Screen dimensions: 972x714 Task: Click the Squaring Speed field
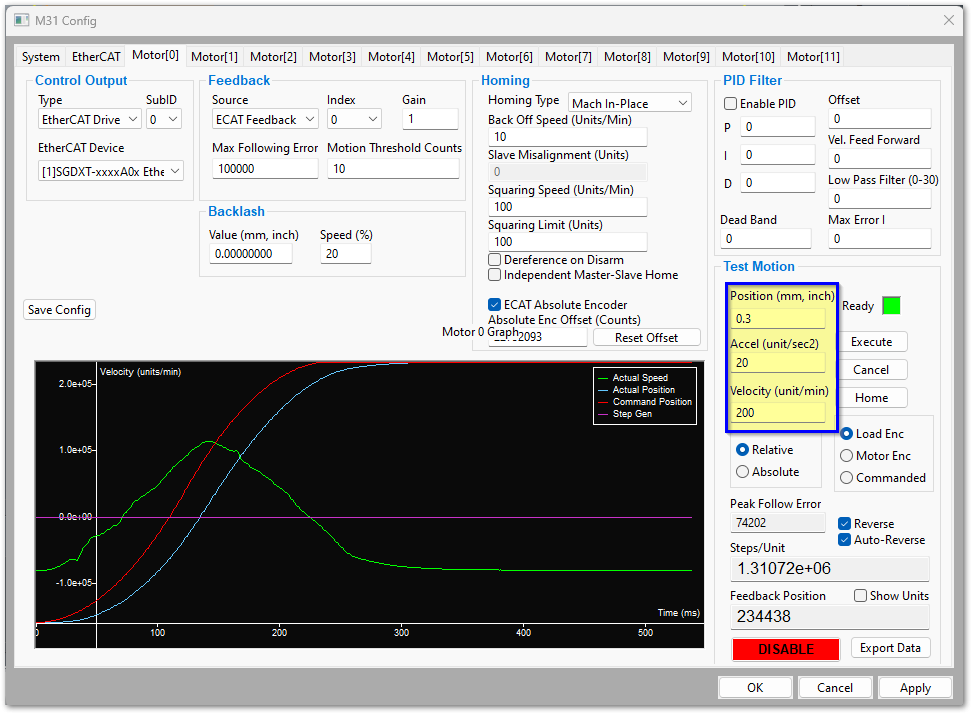point(568,207)
